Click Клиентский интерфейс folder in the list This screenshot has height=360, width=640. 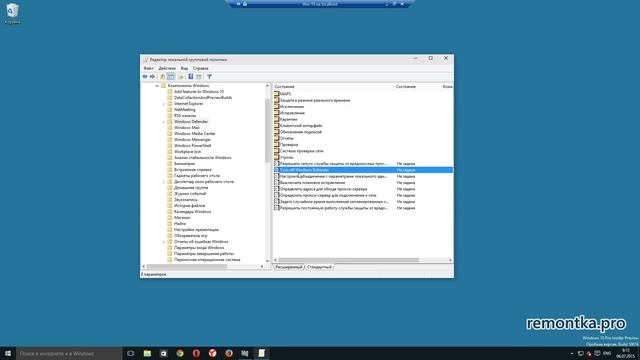301,126
